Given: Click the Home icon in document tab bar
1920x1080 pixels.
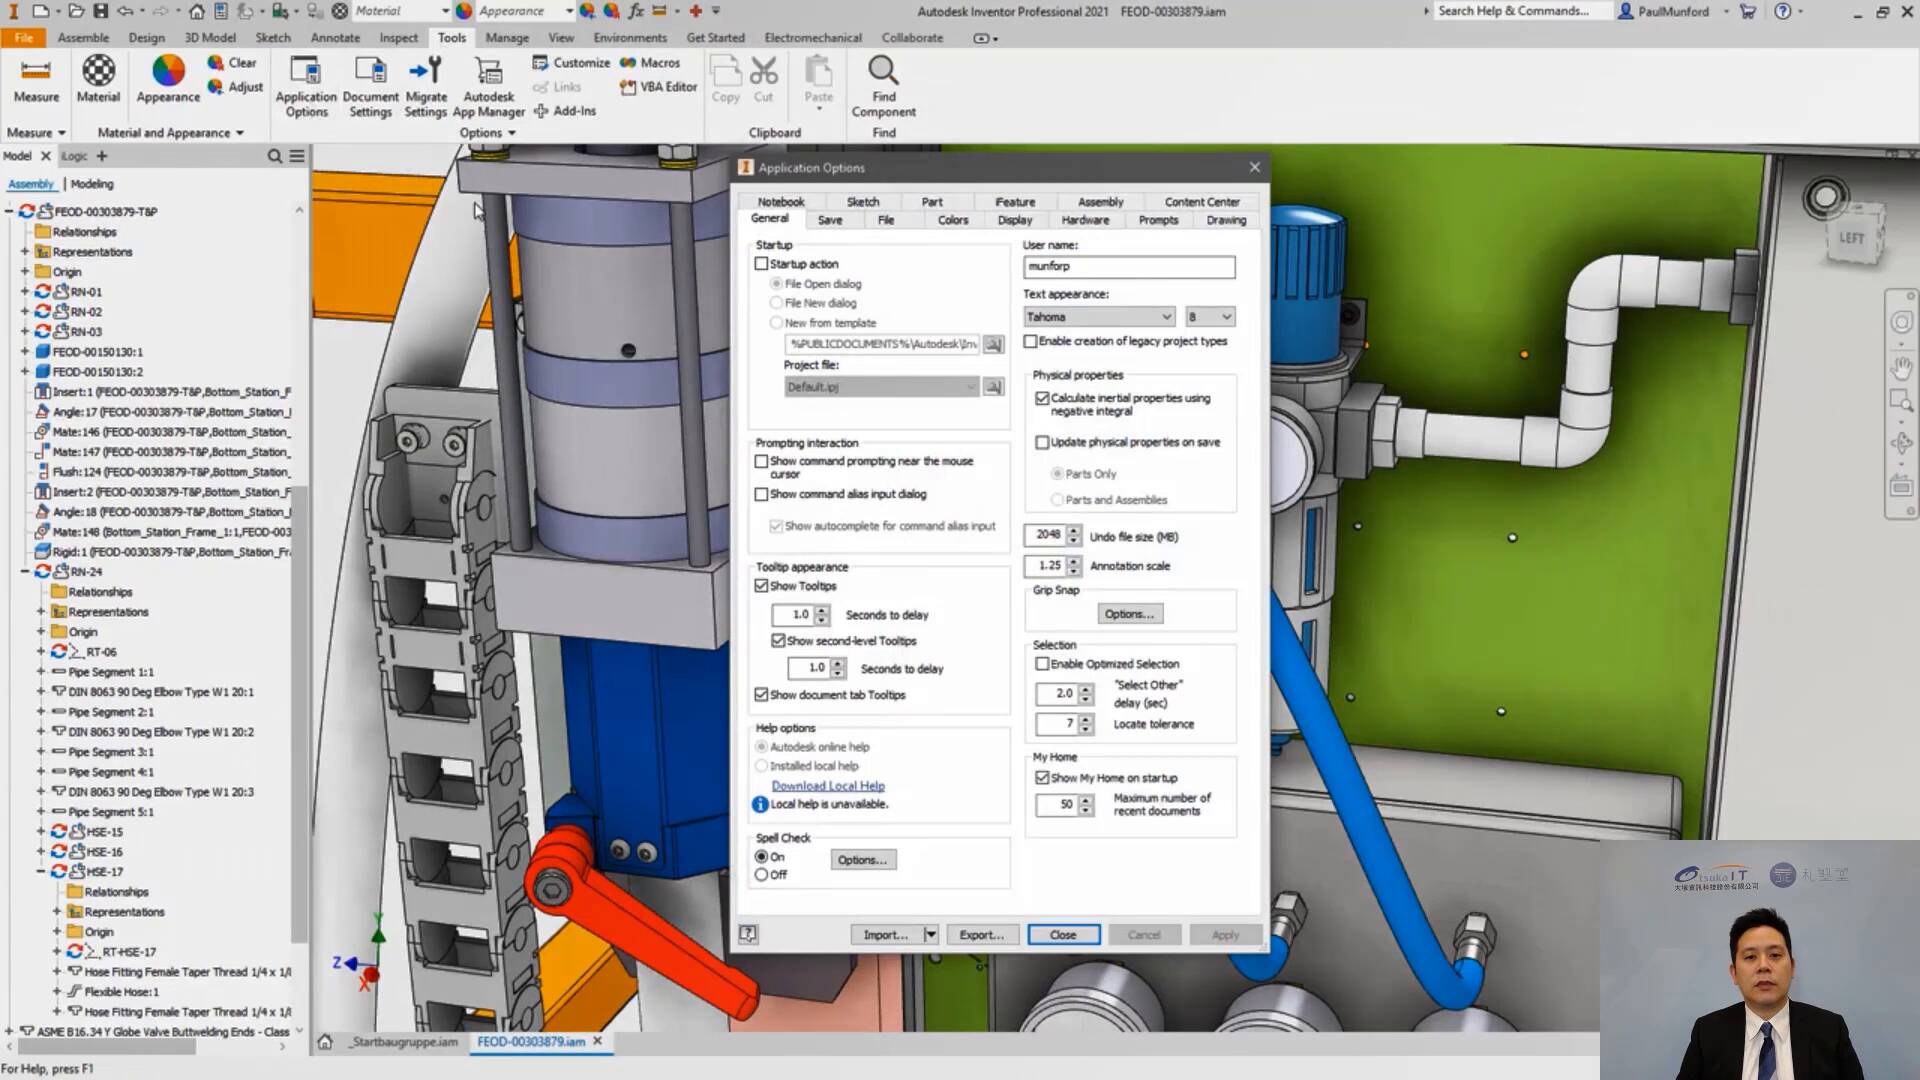Looking at the screenshot, I should click(x=325, y=1042).
